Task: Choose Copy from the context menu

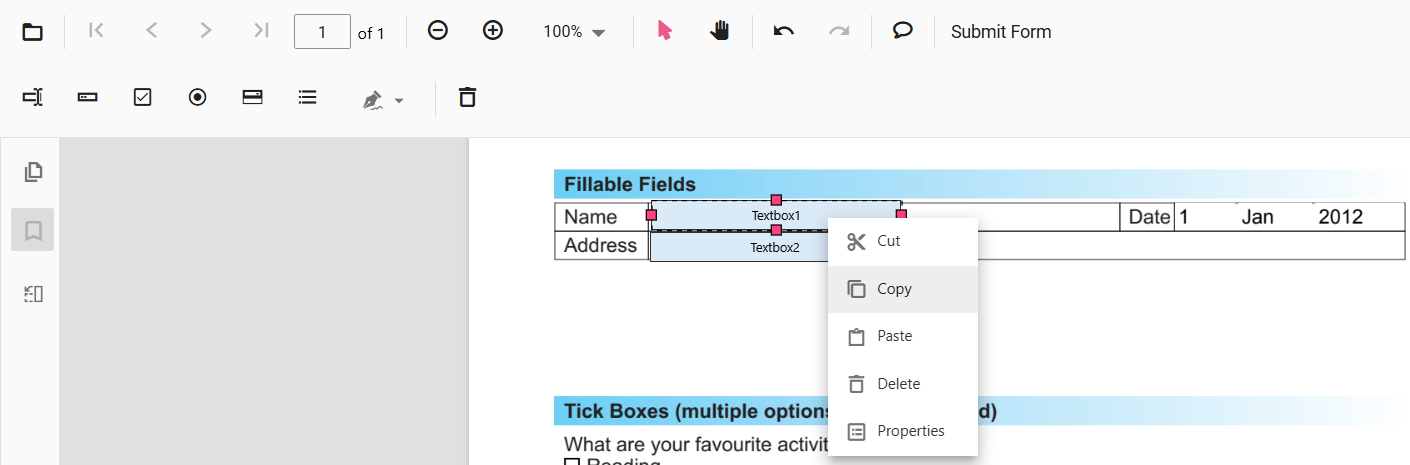Action: (x=894, y=289)
